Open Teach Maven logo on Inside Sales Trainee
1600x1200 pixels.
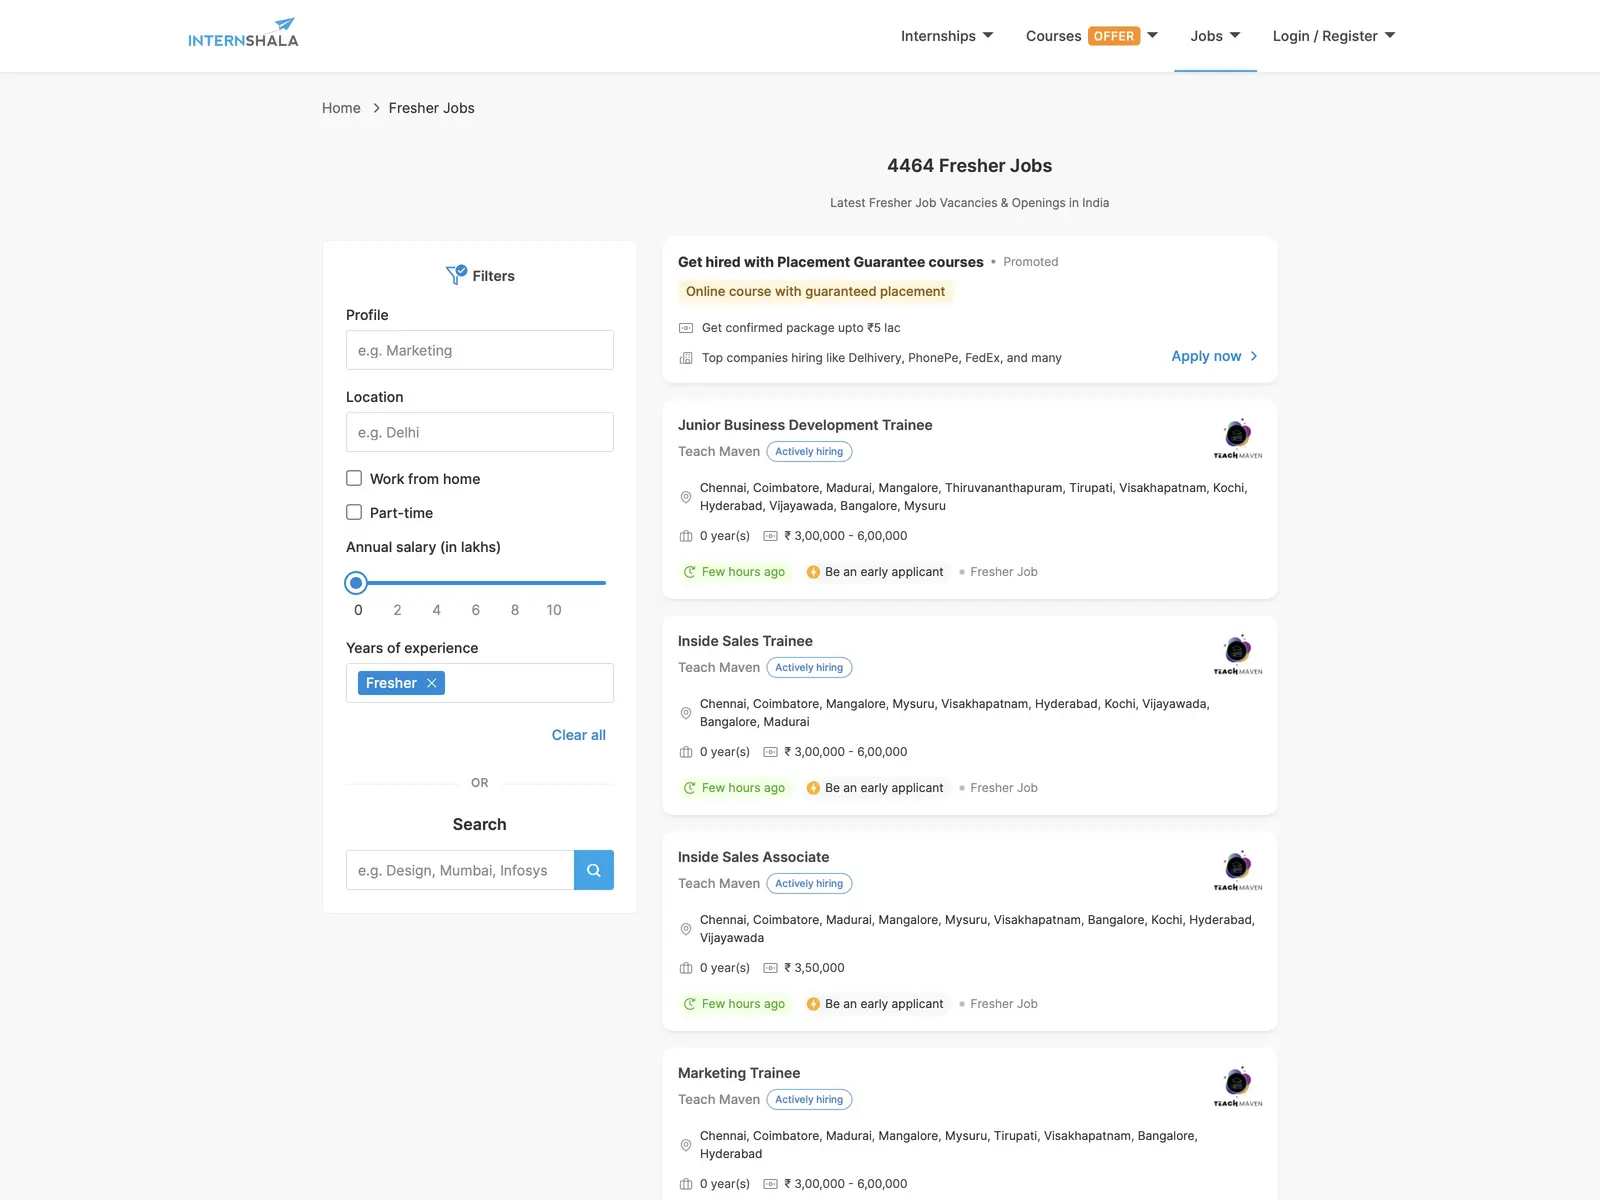point(1238,655)
